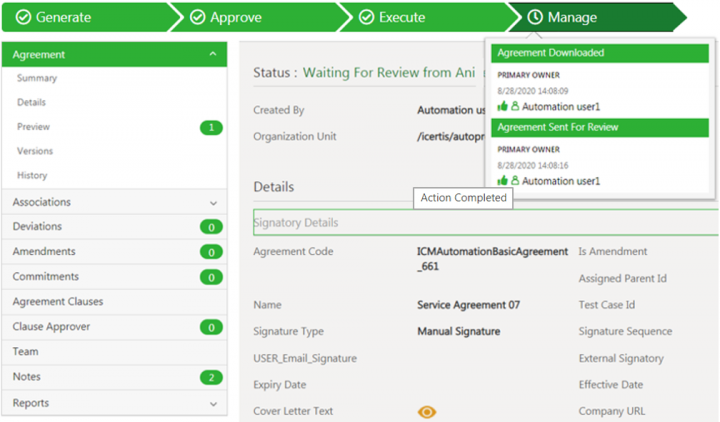Select Versions under Agreement

(35, 151)
